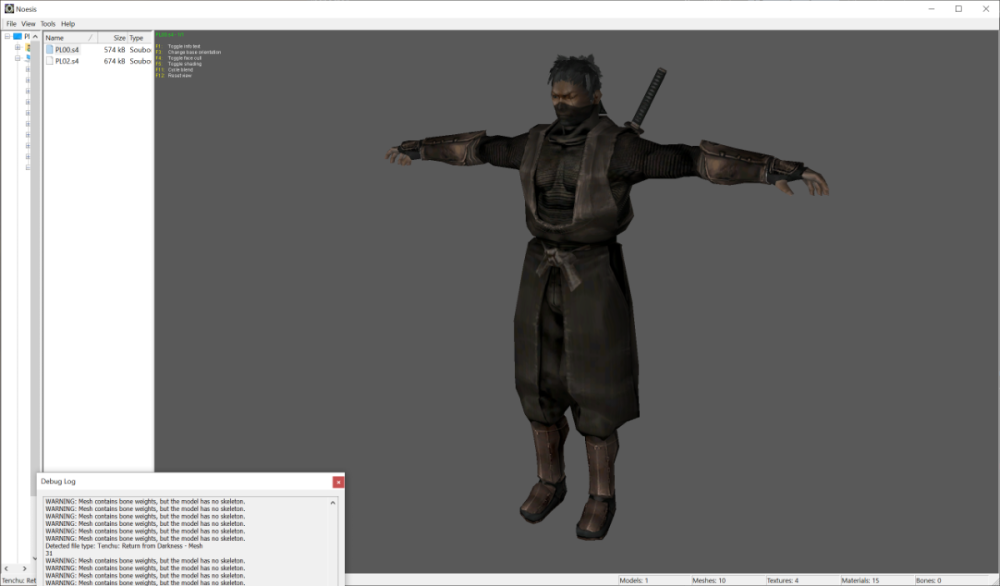Viewport: 1000px width, 586px height.
Task: Click the 'Debug Log' window title
Action: pyautogui.click(x=58, y=481)
